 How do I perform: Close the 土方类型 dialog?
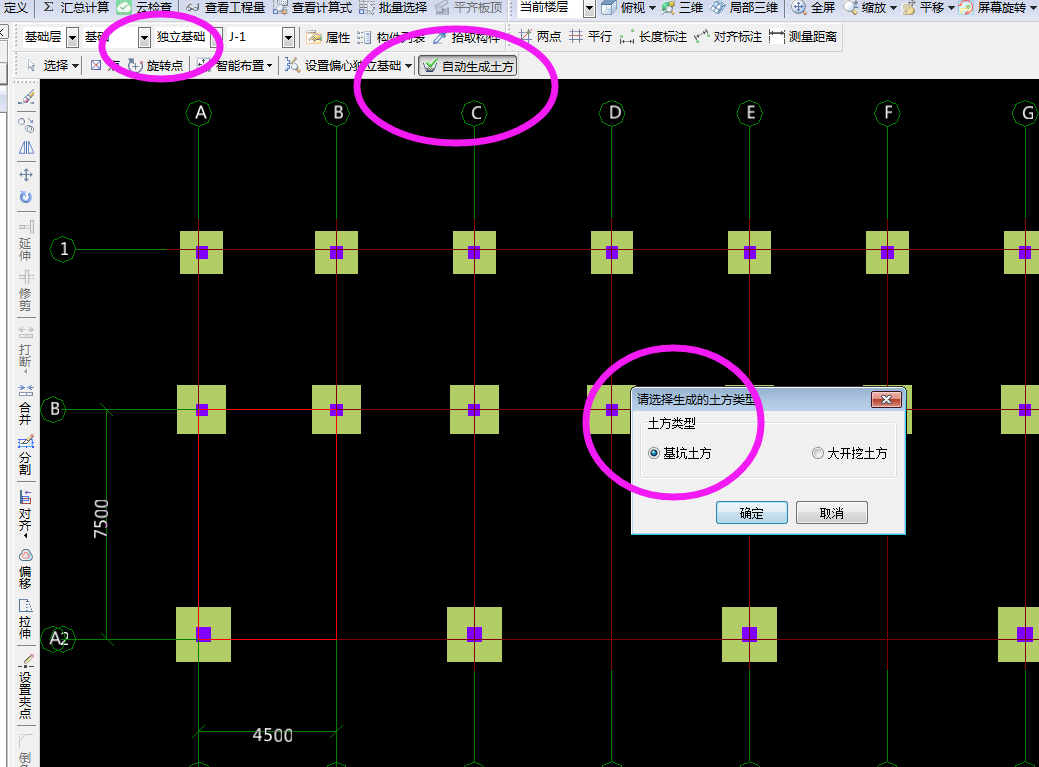coord(886,399)
